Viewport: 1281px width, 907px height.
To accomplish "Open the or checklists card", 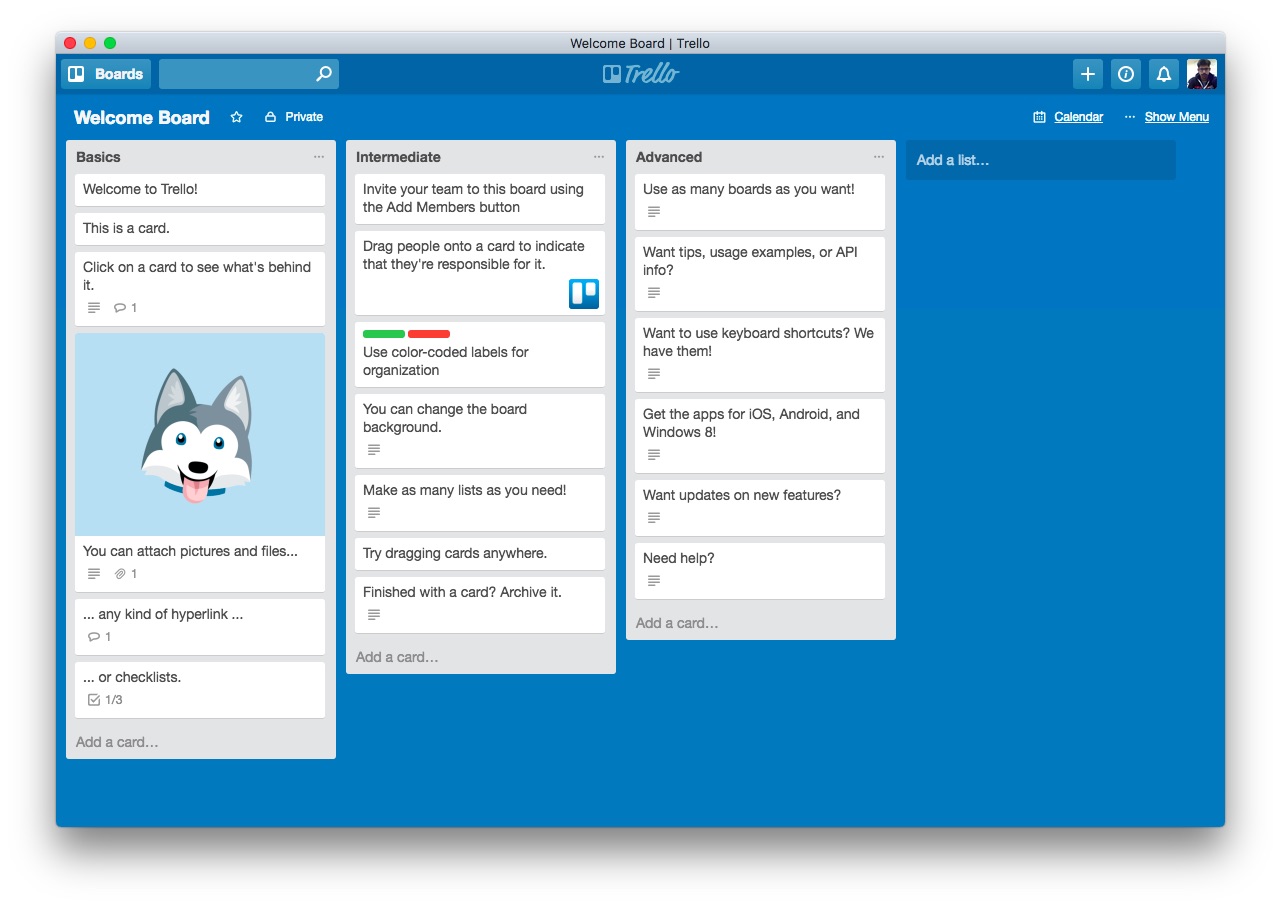I will pyautogui.click(x=200, y=690).
